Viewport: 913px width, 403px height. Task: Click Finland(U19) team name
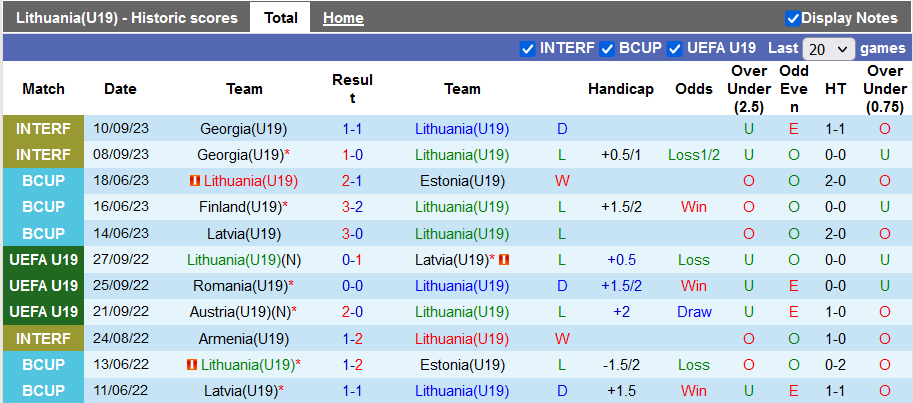point(240,207)
